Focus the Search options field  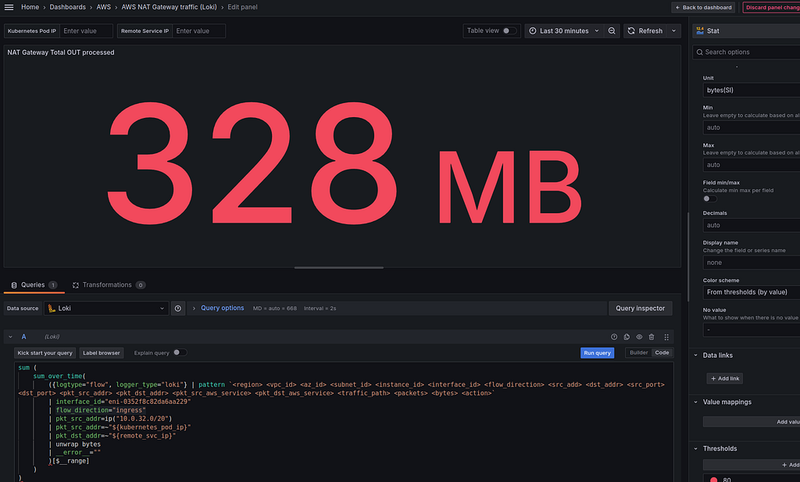746,52
